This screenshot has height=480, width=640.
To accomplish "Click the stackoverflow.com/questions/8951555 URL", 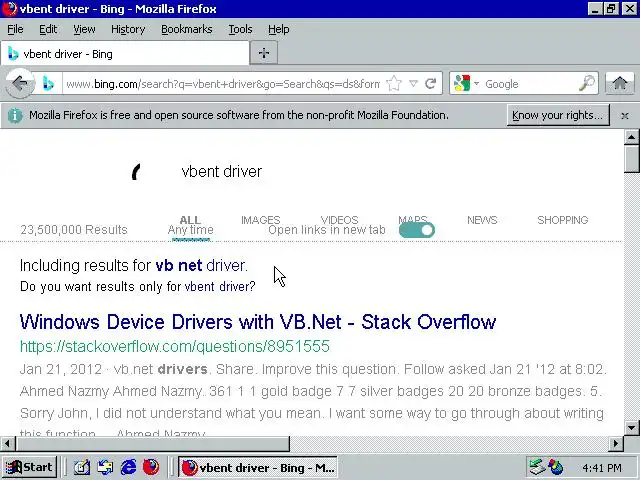I will [175, 346].
